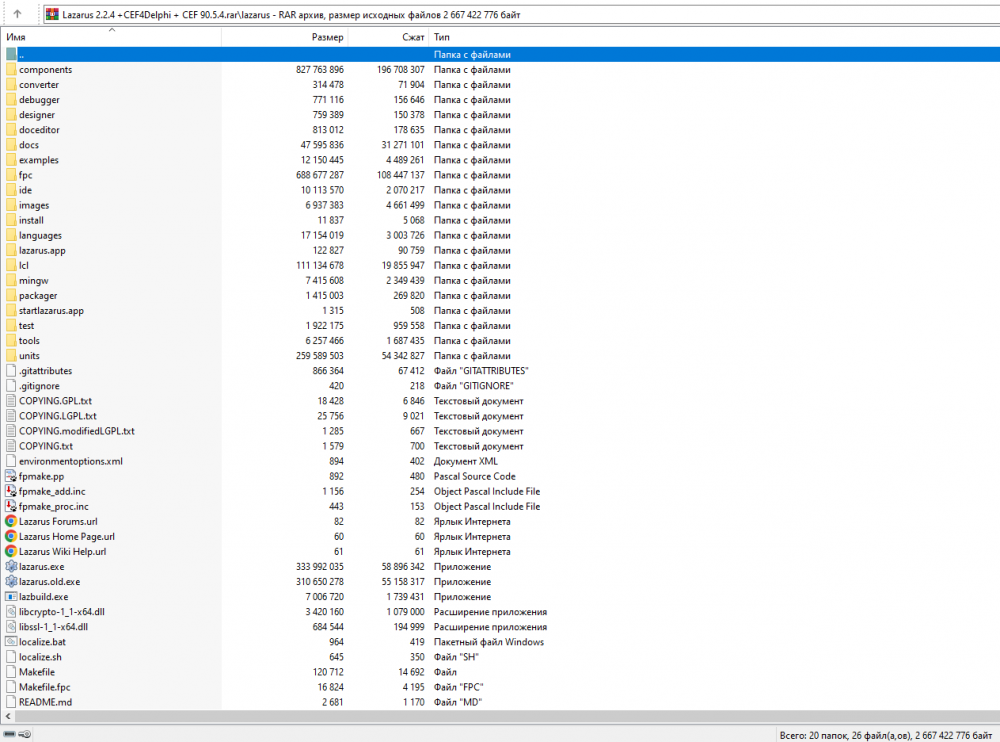The height and width of the screenshot is (742, 1000).
Task: Click the debugger folder icon
Action: click(x=11, y=100)
